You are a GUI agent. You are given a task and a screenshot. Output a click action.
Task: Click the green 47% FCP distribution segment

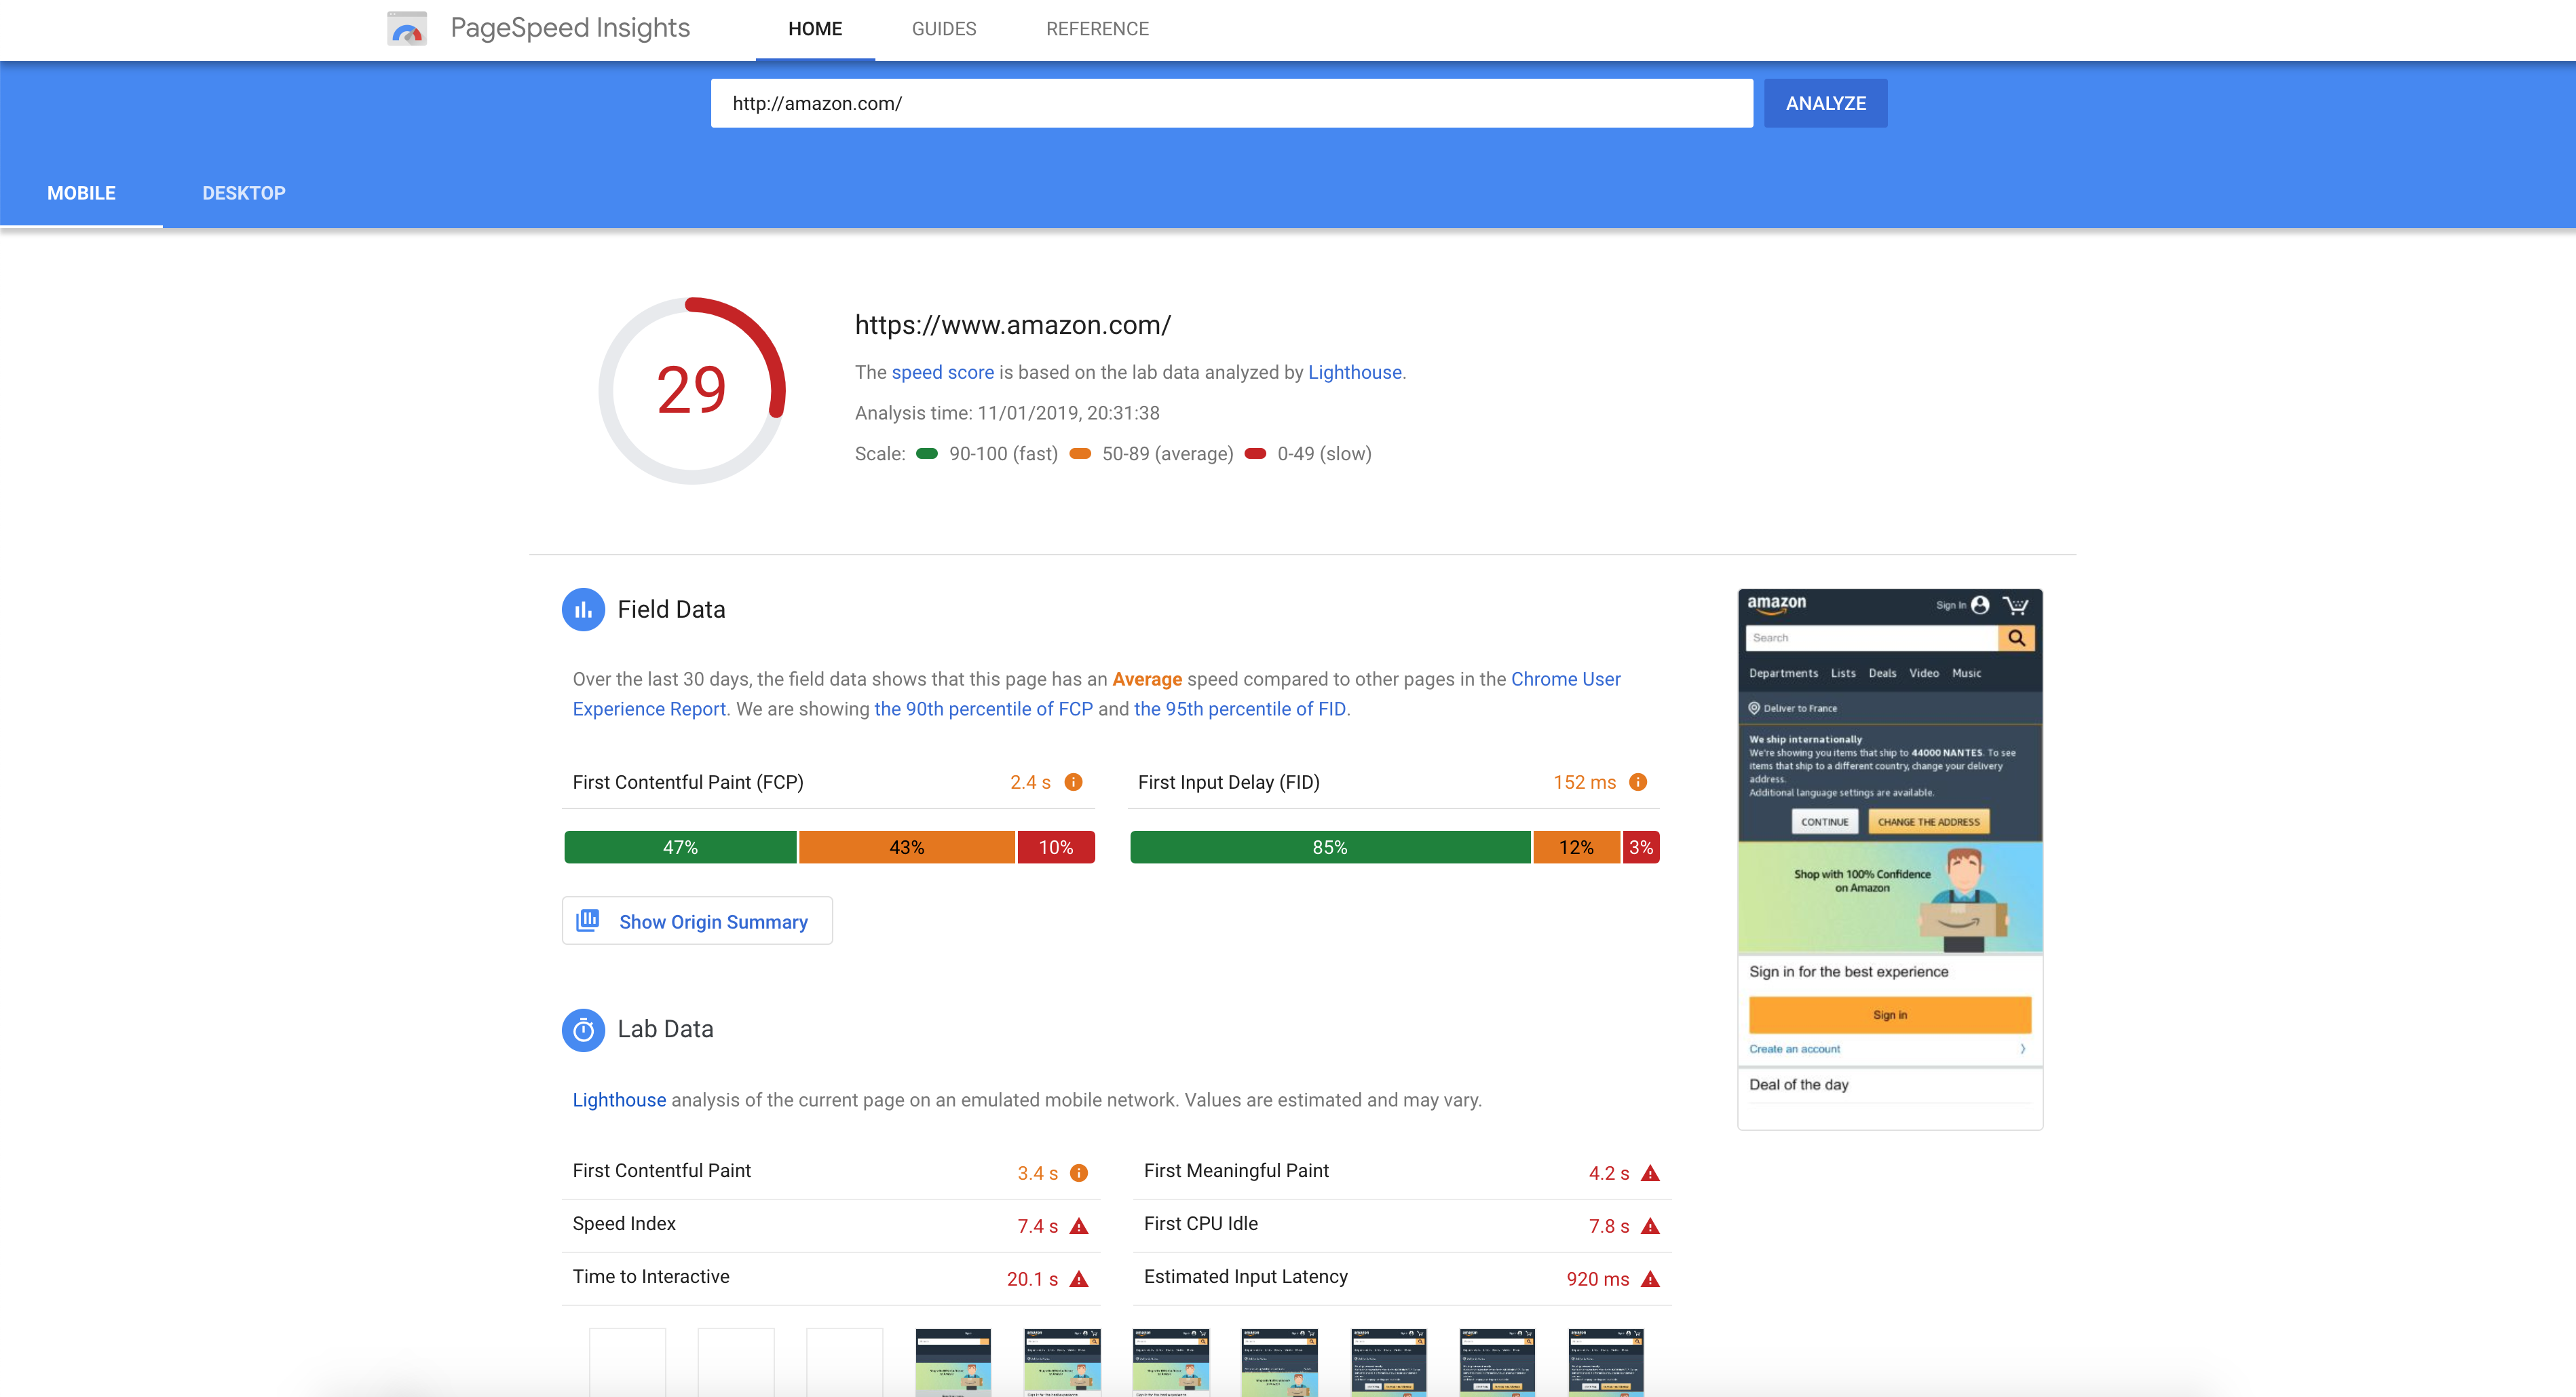[680, 847]
